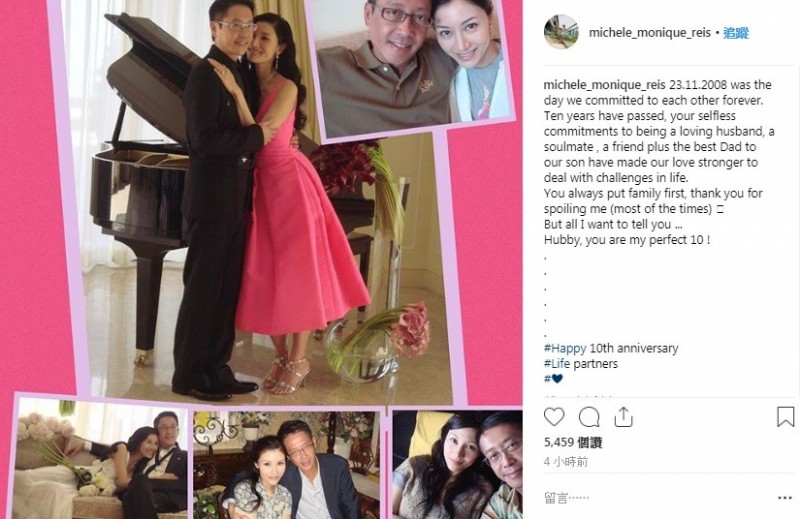Focus the 留言 comment input field

tap(658, 498)
